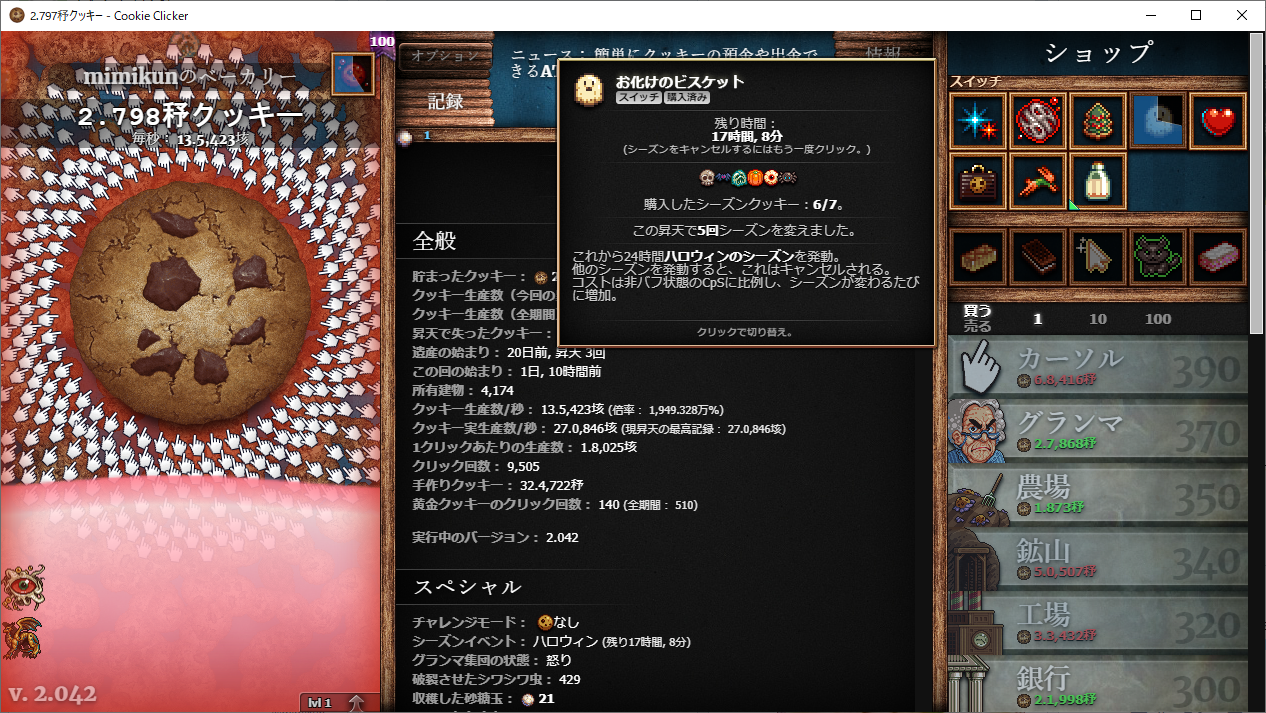The height and width of the screenshot is (713, 1266).
Task: Select the 所有建物: 4,174 stat line
Action: point(463,390)
